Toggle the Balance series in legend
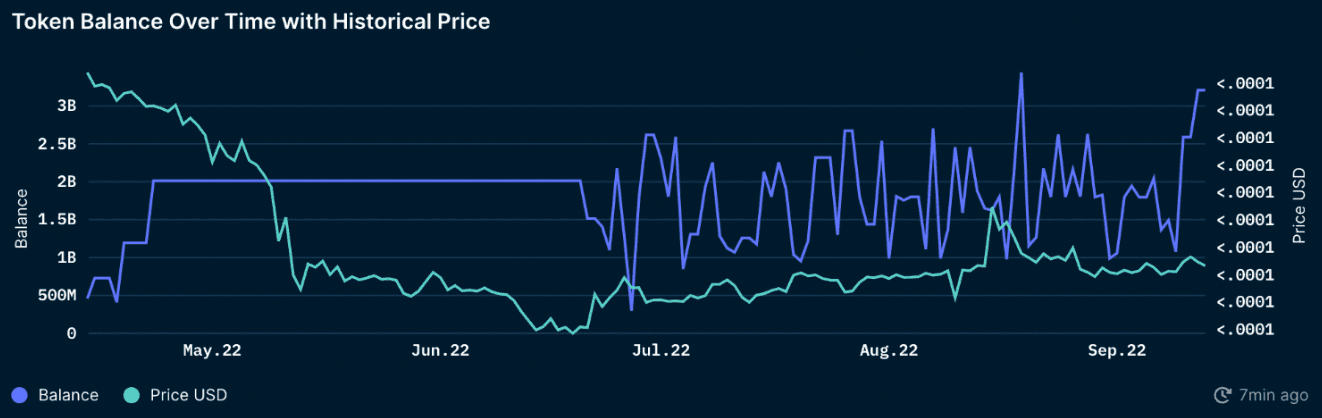The height and width of the screenshot is (418, 1322). 56,395
